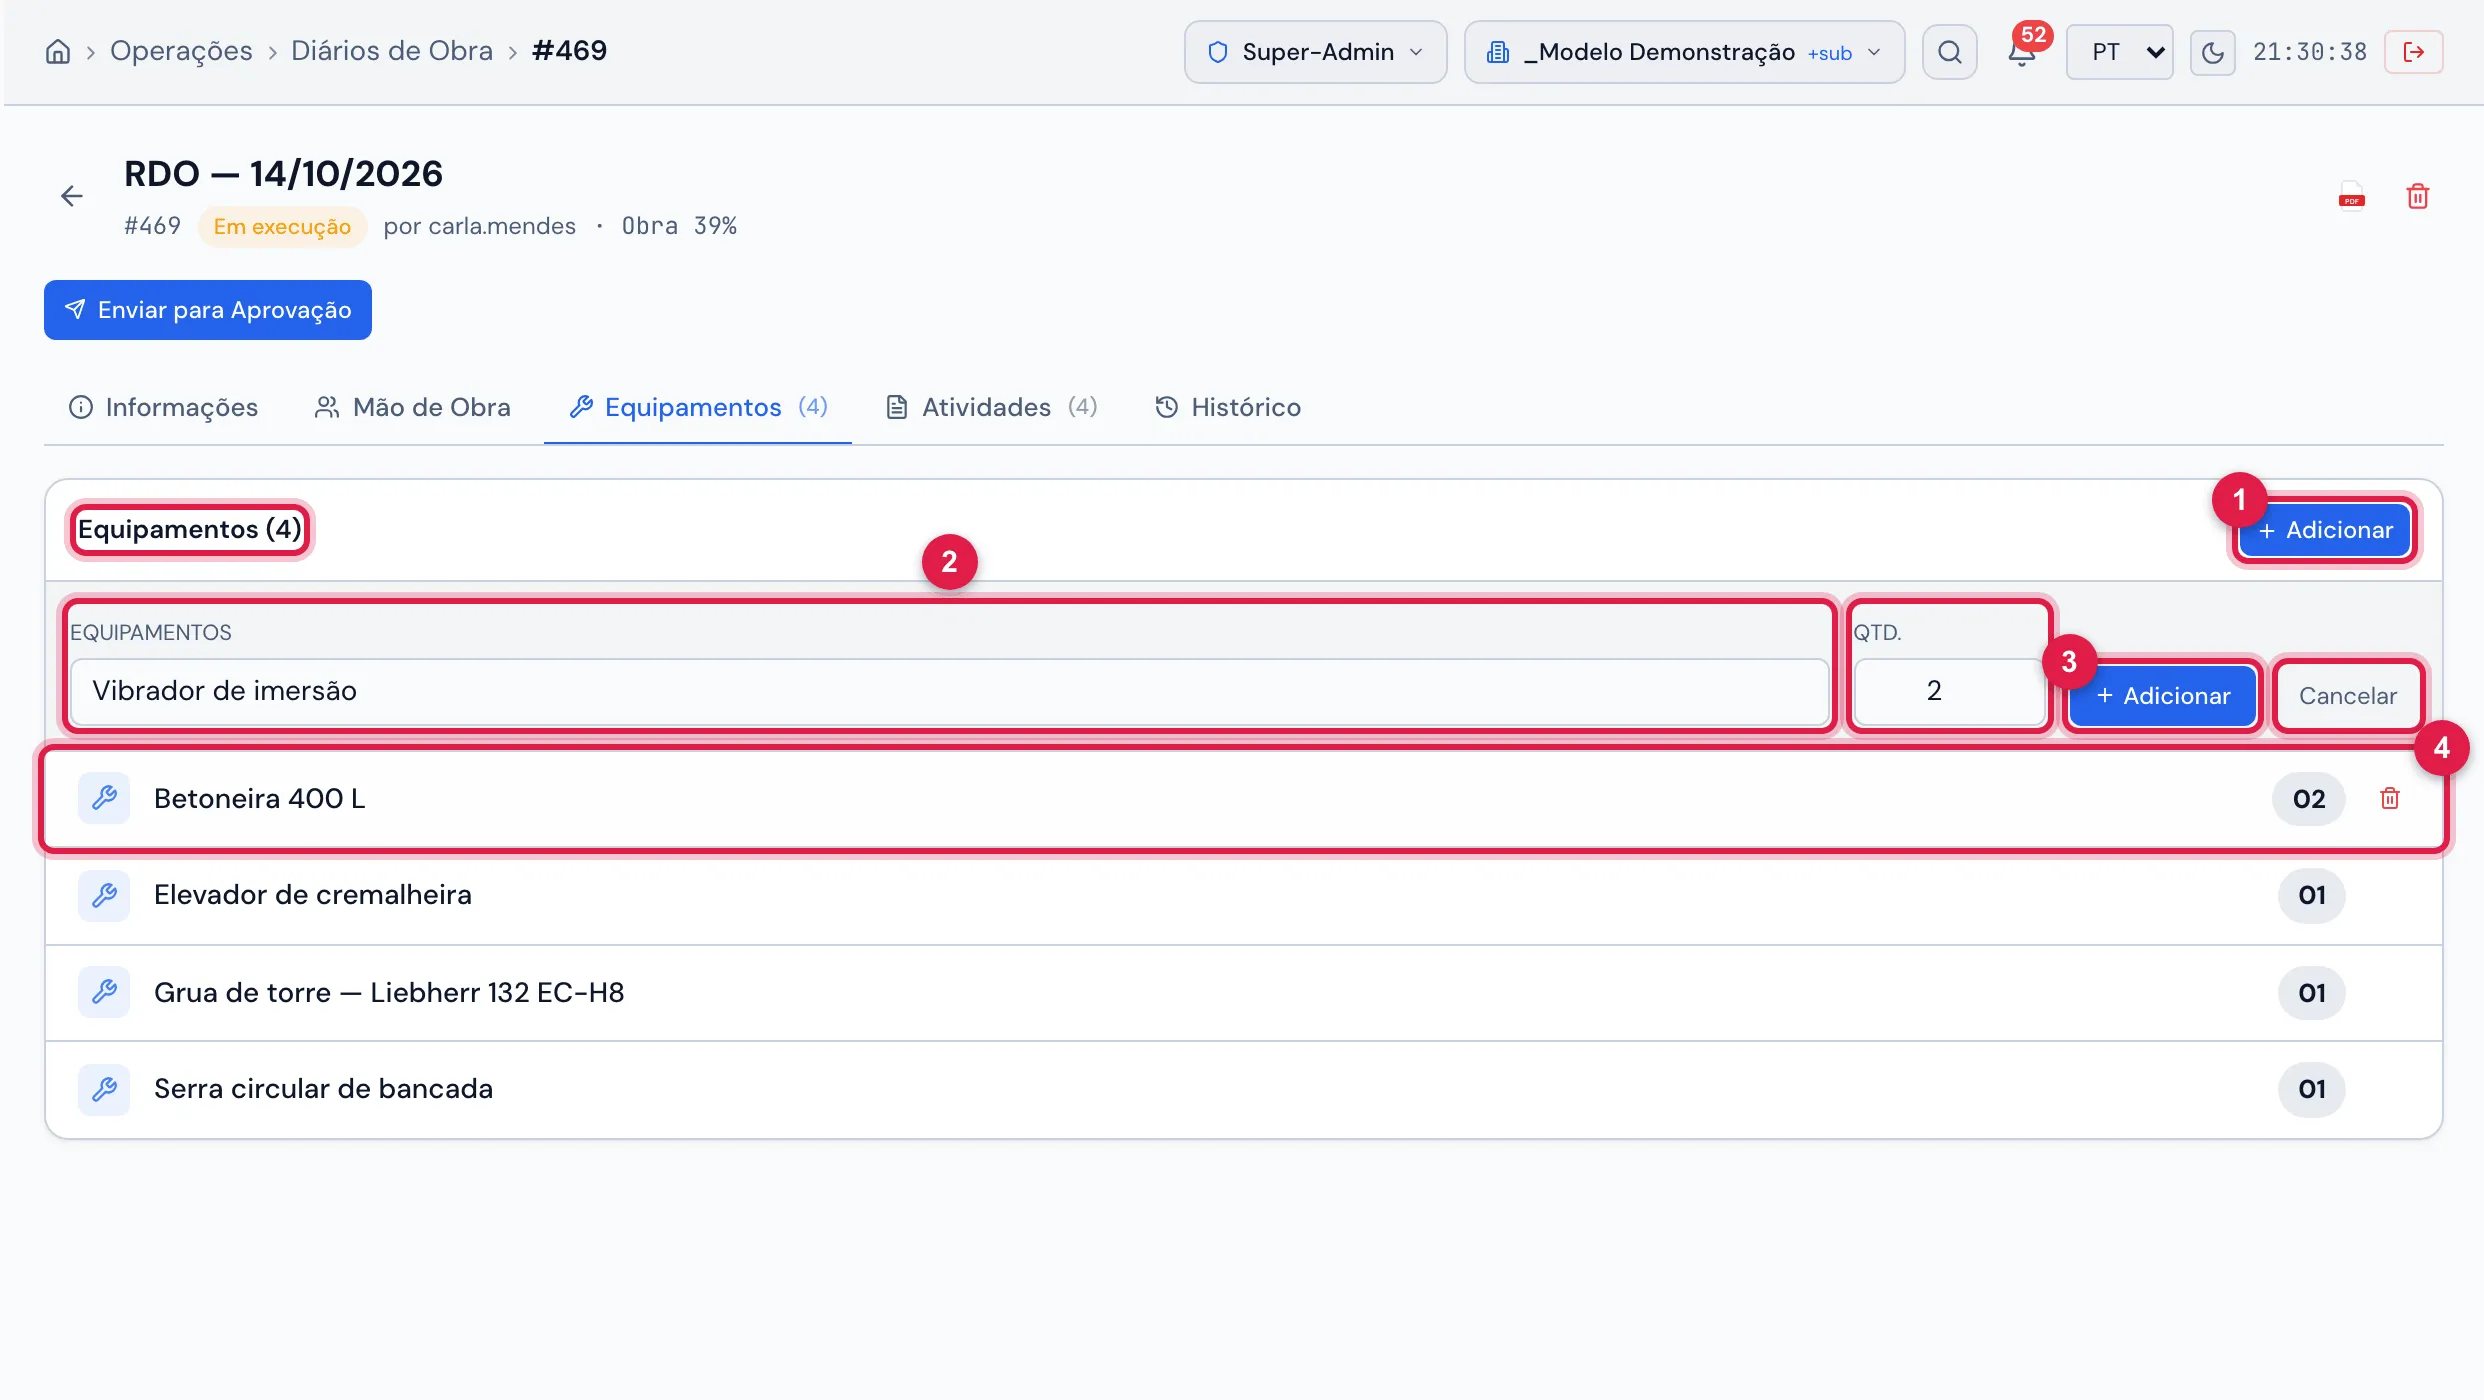The height and width of the screenshot is (1400, 2484).
Task: Open the Atividades (4) tab
Action: point(992,407)
